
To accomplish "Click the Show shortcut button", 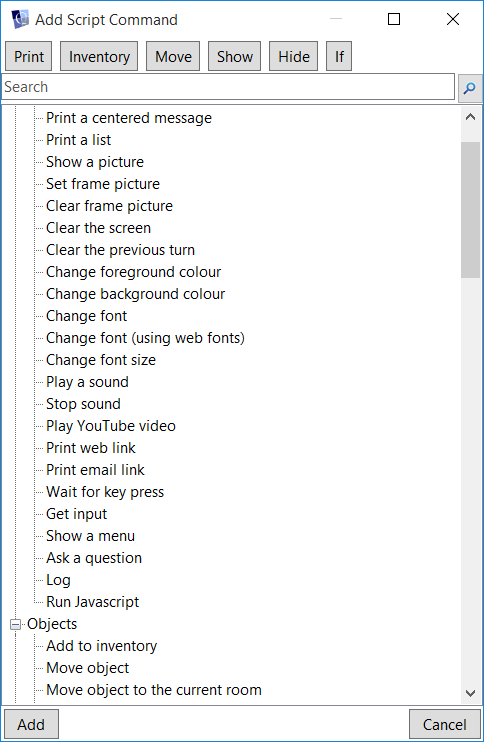I will (x=235, y=57).
